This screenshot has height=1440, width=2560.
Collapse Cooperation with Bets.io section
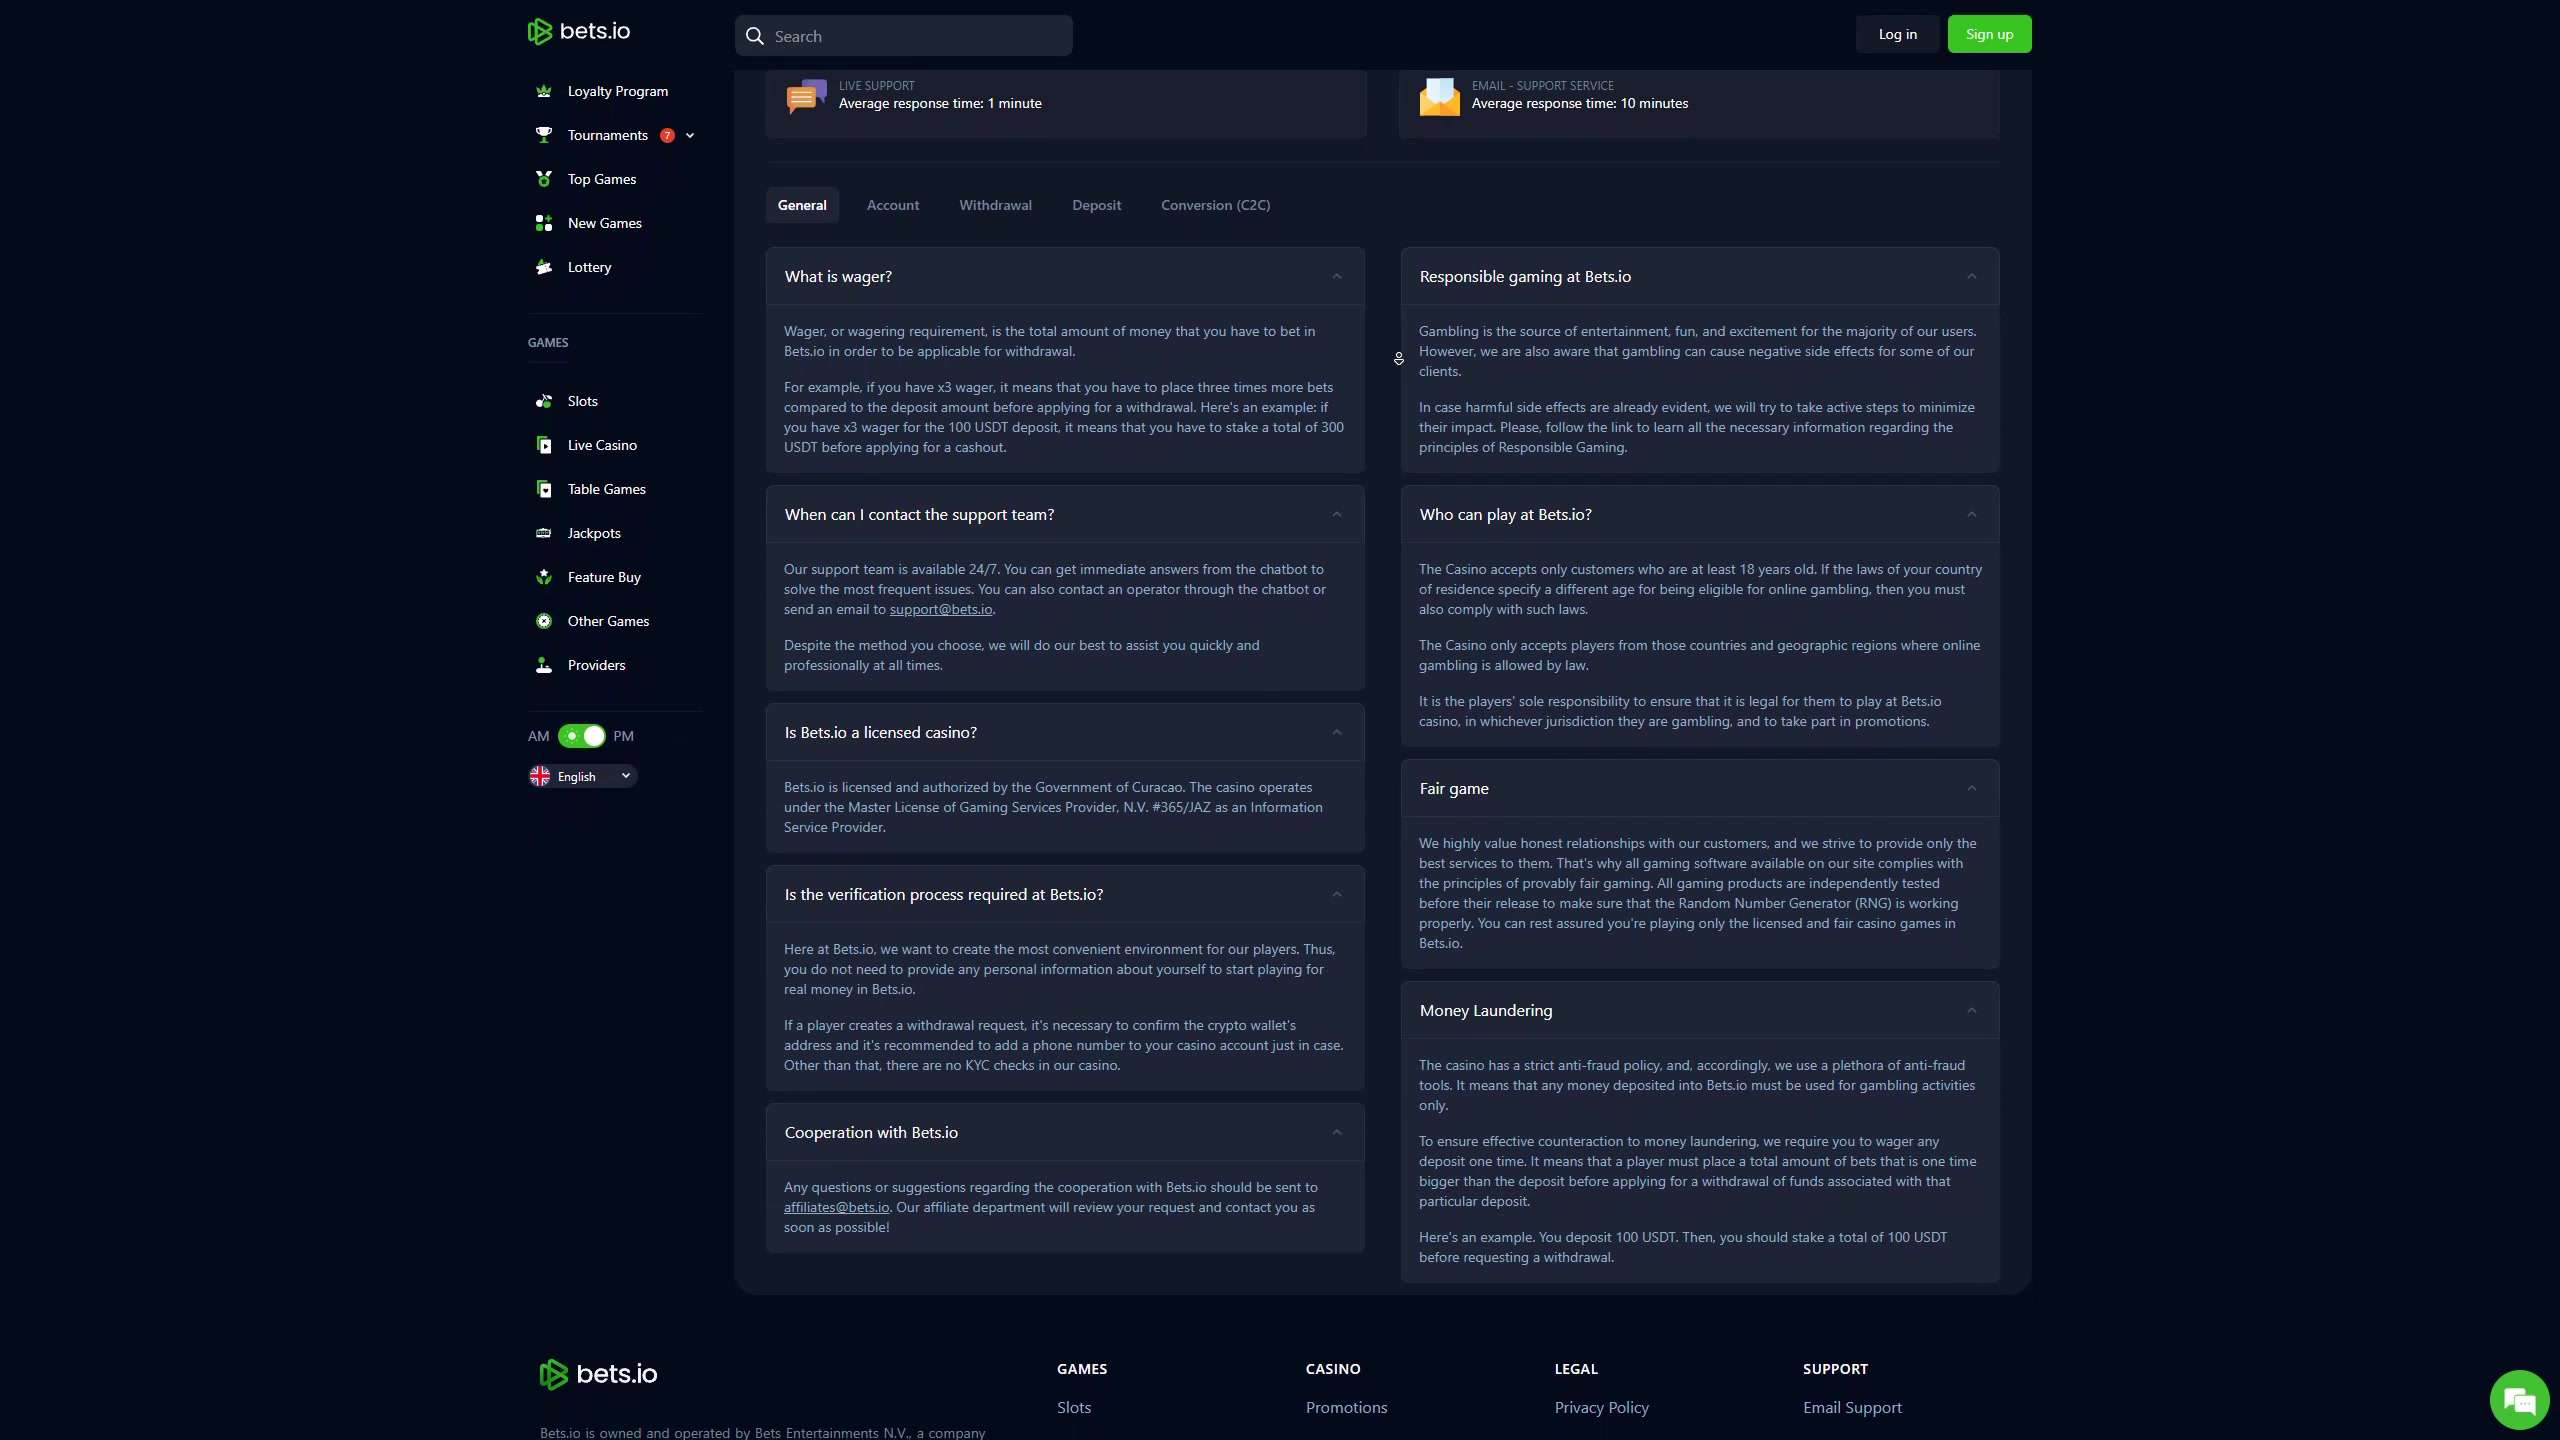click(1337, 1132)
